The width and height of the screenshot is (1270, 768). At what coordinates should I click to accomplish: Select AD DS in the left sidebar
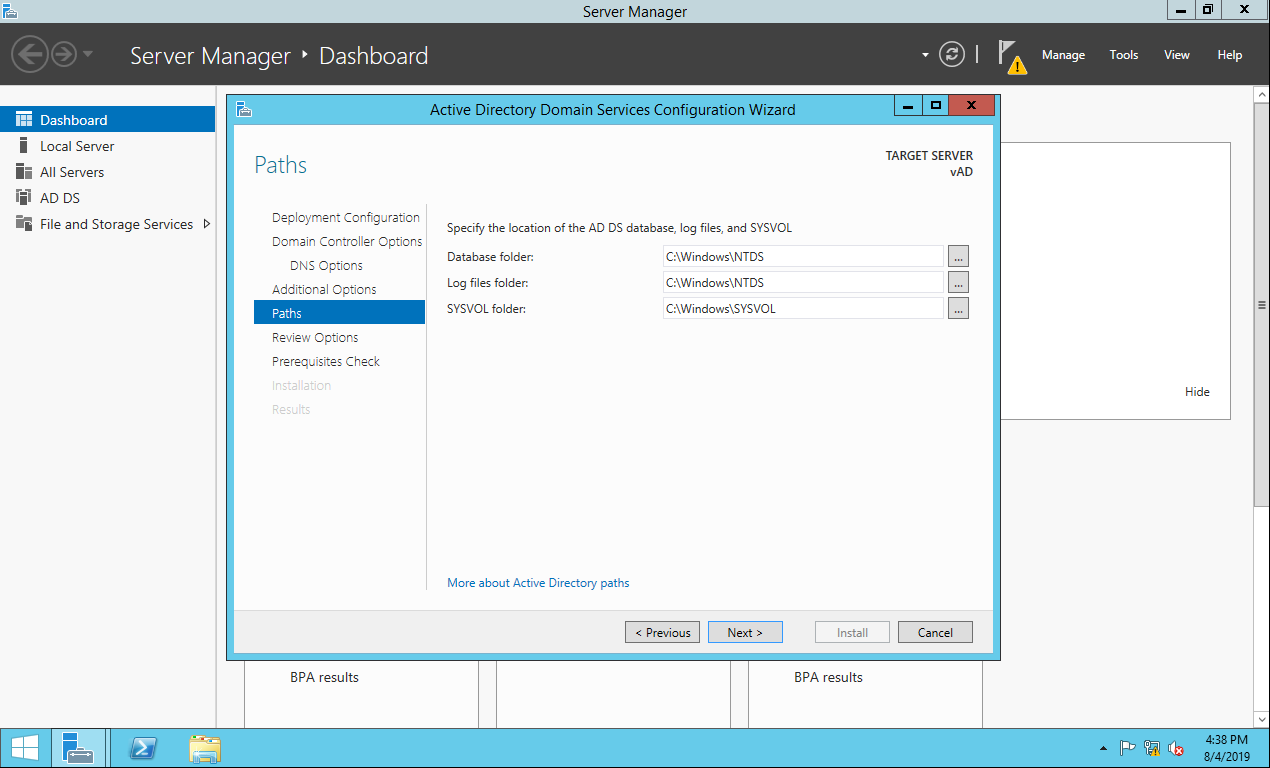tap(60, 198)
